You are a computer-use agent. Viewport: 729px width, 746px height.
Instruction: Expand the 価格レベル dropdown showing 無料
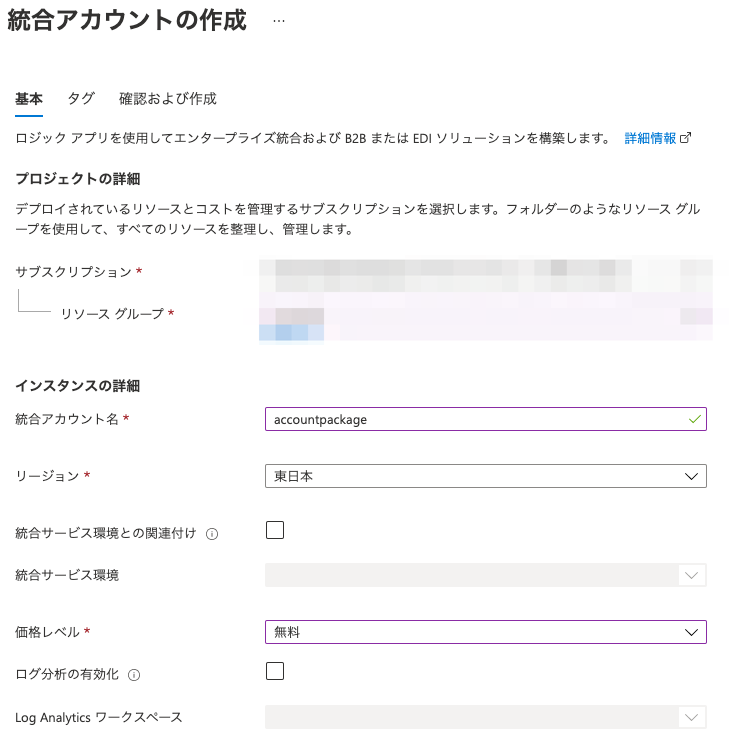(x=485, y=632)
